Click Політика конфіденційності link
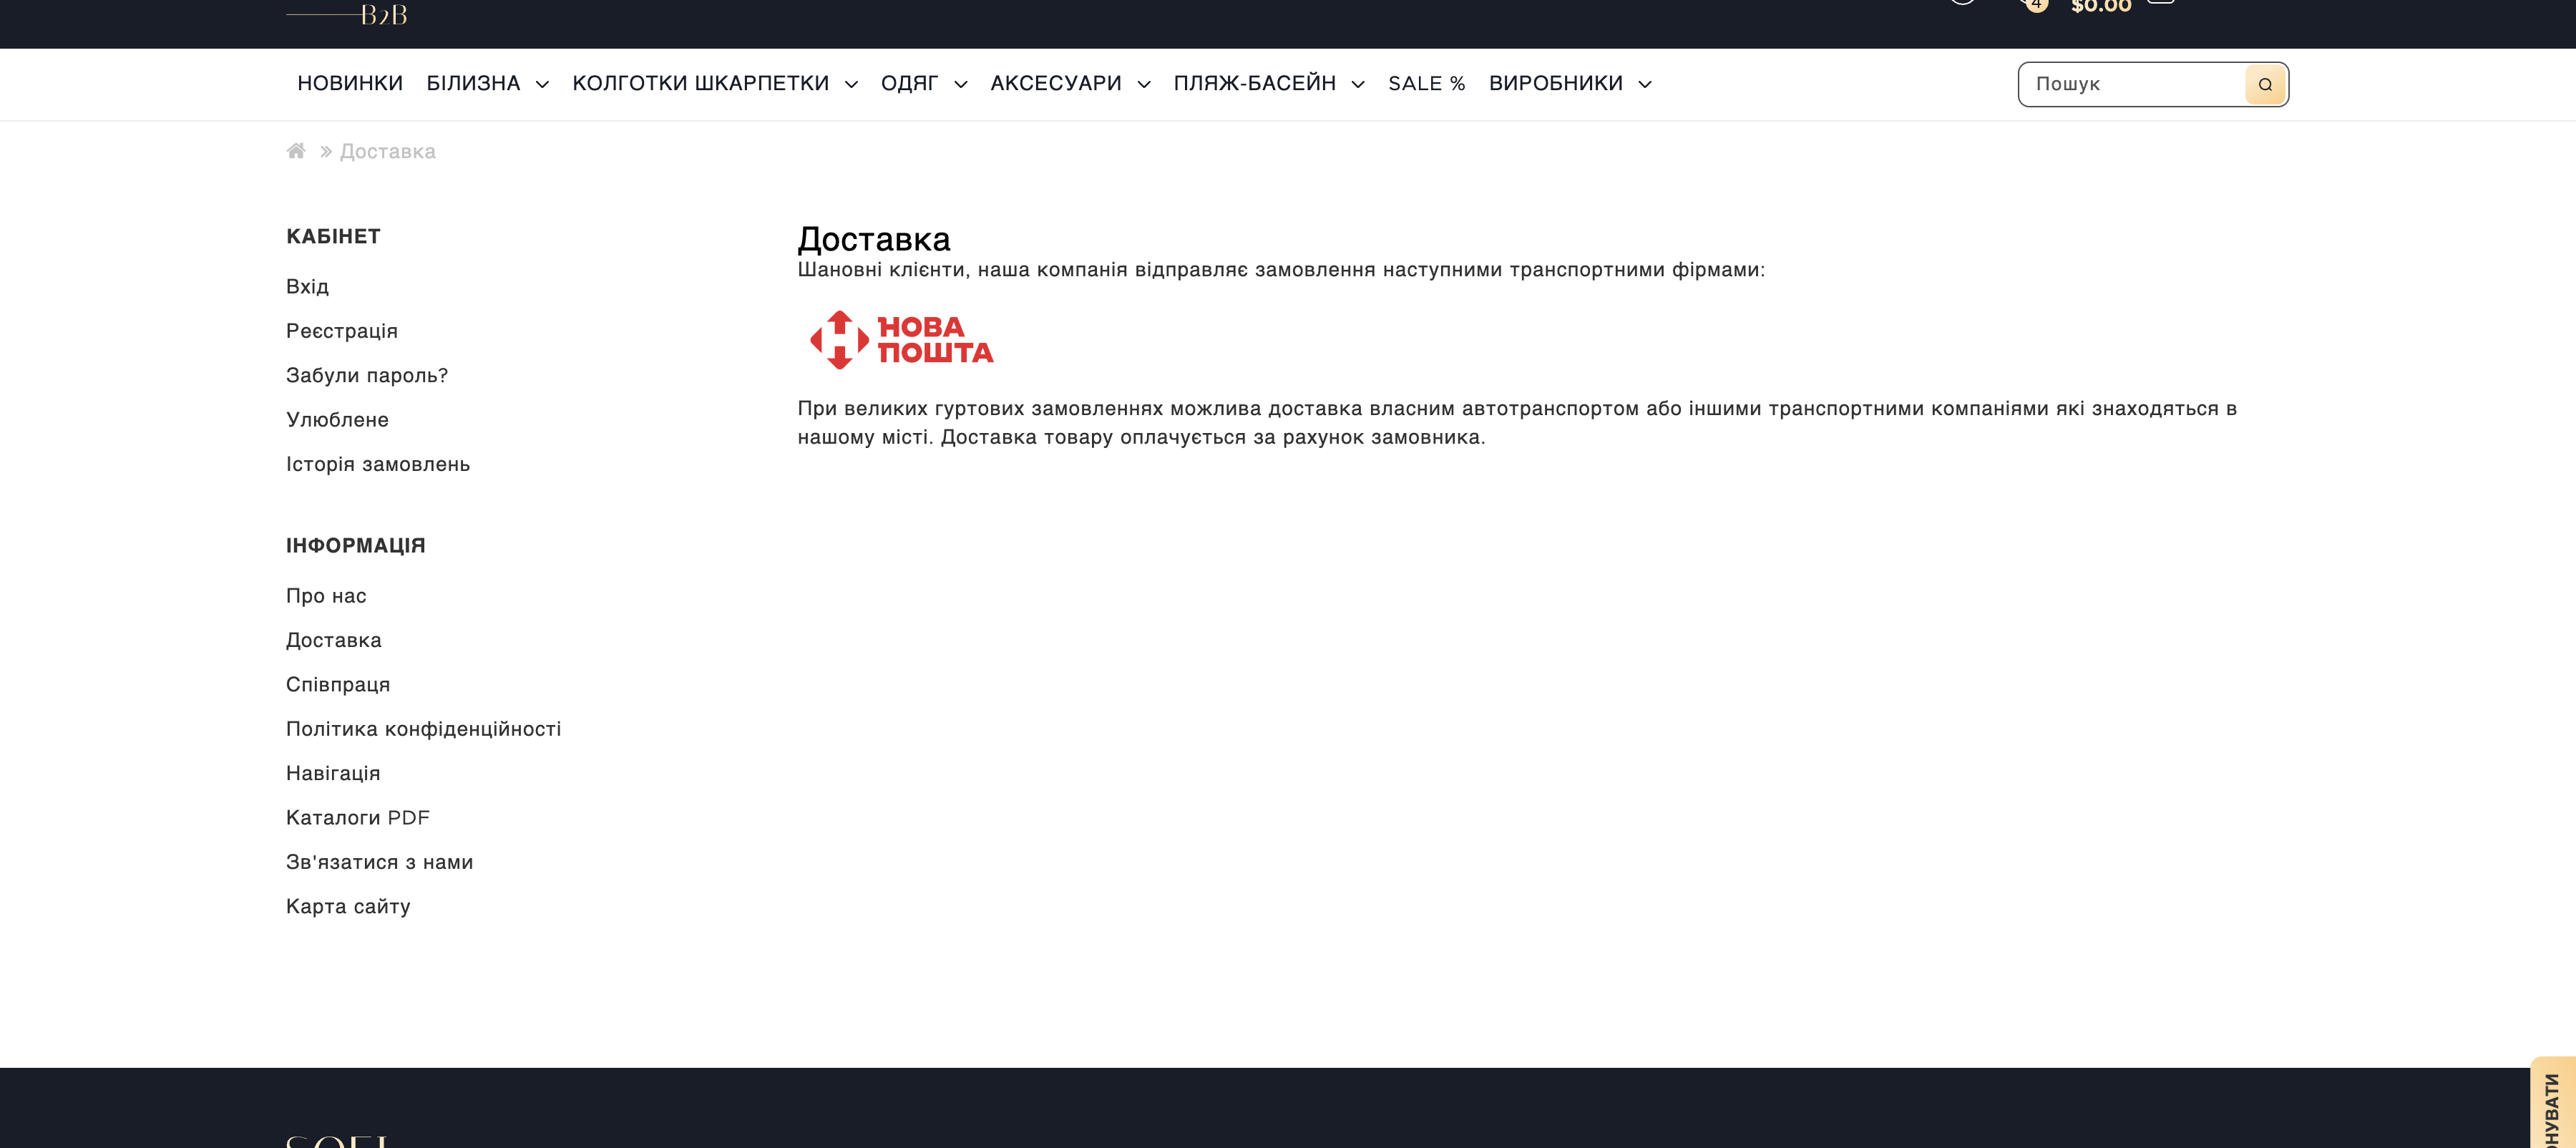 (423, 729)
